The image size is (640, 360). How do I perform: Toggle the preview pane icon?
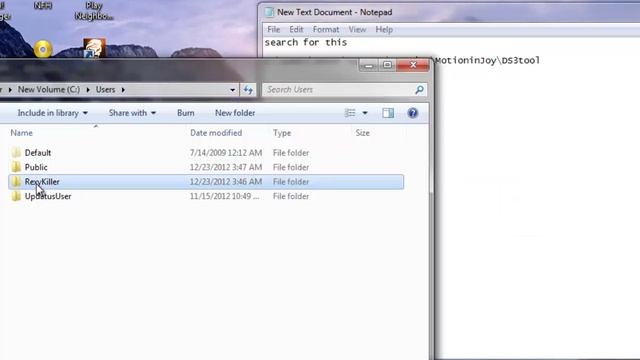tap(388, 113)
